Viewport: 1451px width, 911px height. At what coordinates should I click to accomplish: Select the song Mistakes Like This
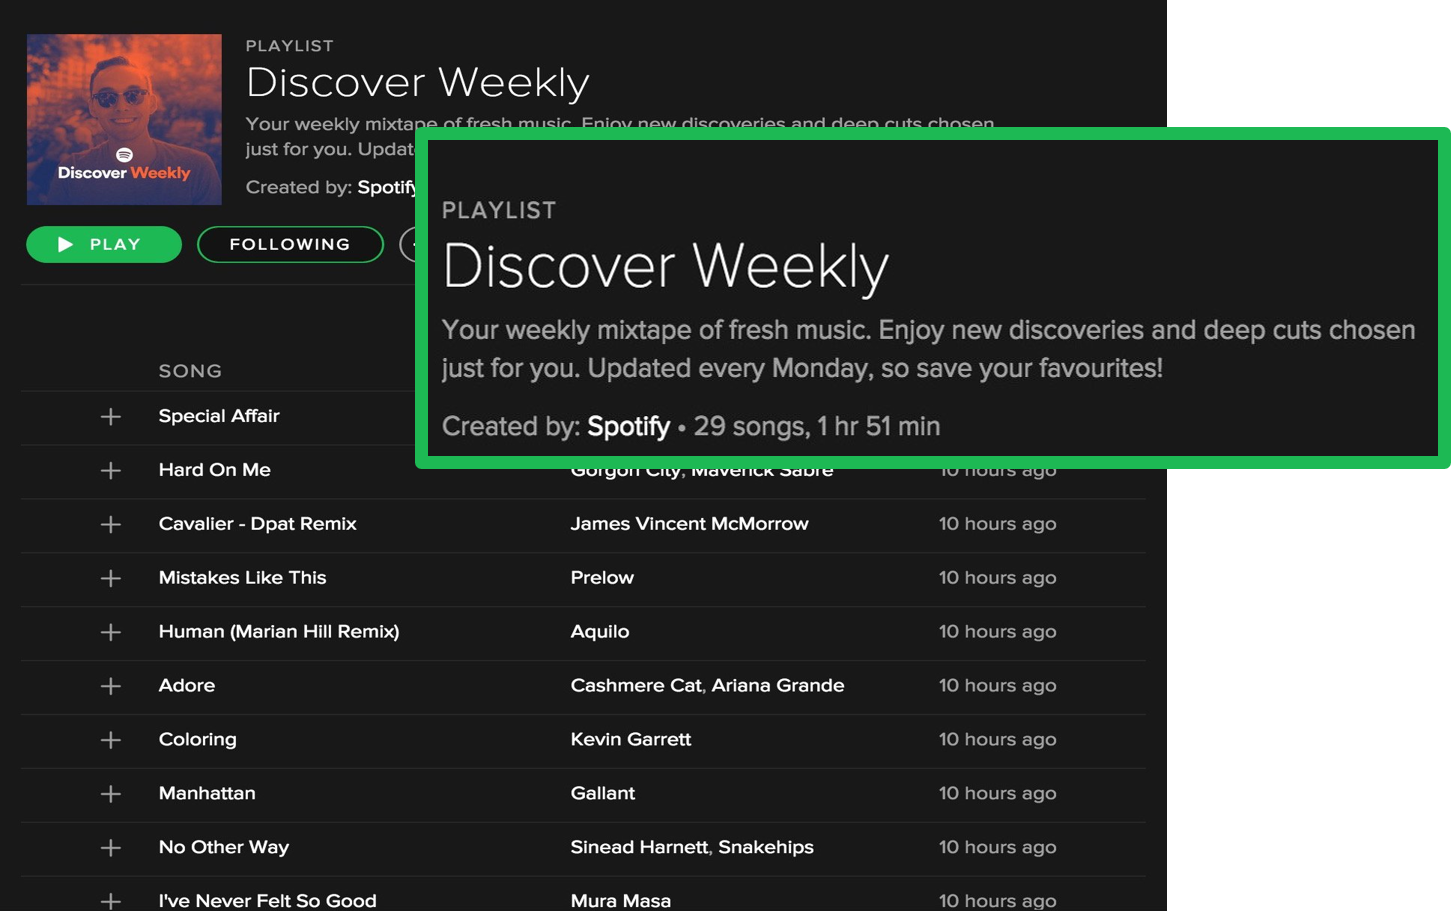click(242, 578)
